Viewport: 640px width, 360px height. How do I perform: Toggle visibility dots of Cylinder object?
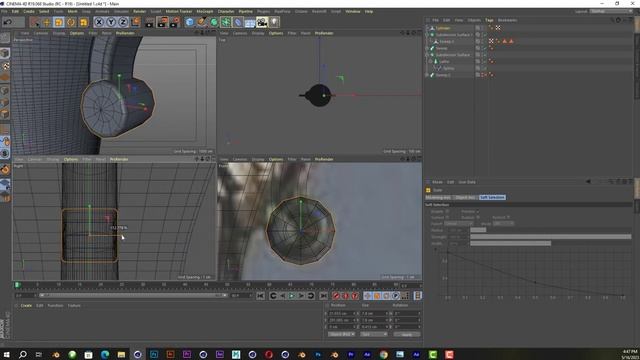(x=482, y=28)
